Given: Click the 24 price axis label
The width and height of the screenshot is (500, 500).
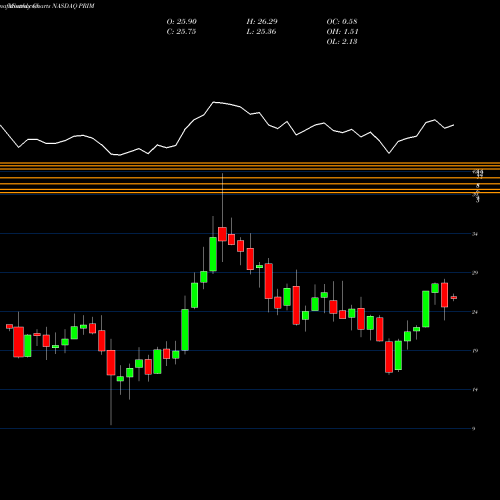Looking at the screenshot, I should click(475, 312).
